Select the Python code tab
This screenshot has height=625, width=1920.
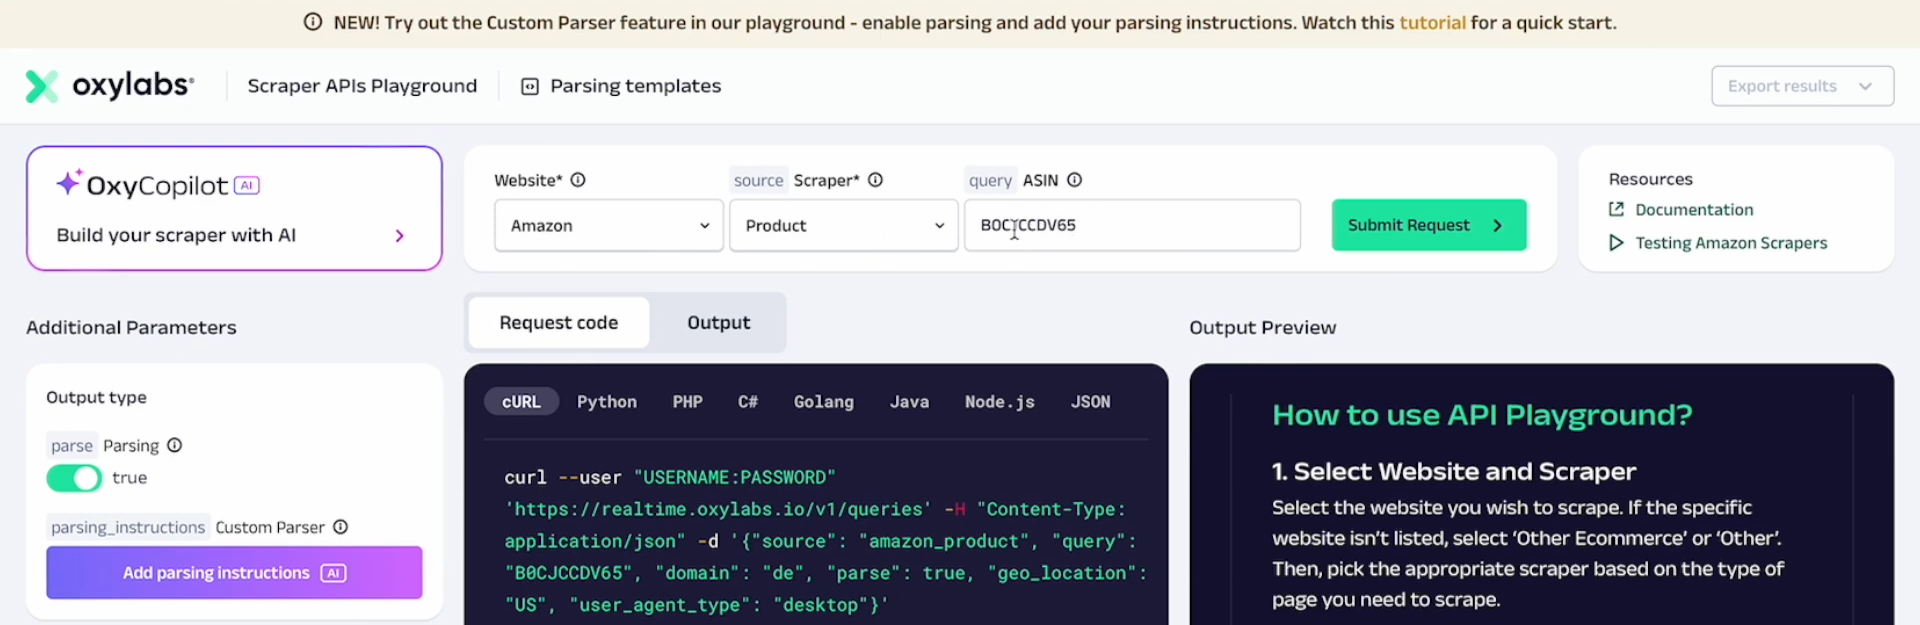pos(606,402)
